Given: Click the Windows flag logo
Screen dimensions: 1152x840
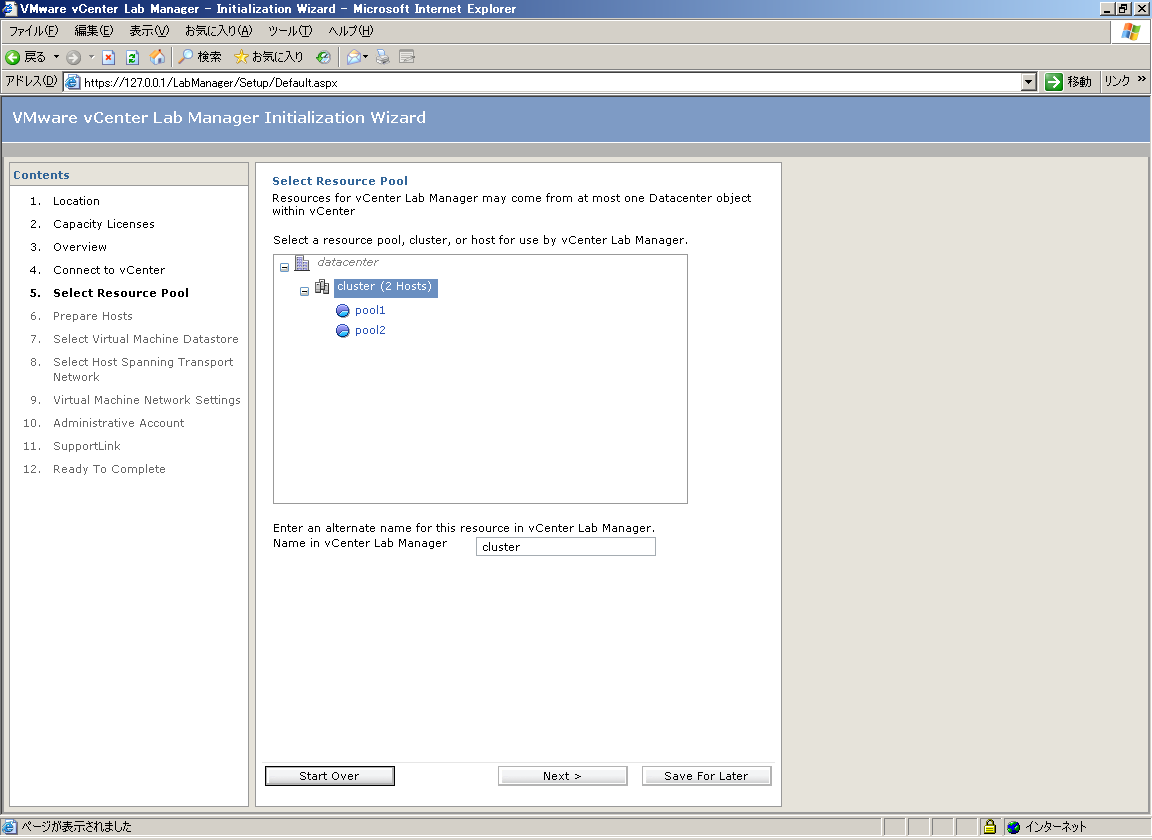Looking at the screenshot, I should pyautogui.click(x=1131, y=32).
